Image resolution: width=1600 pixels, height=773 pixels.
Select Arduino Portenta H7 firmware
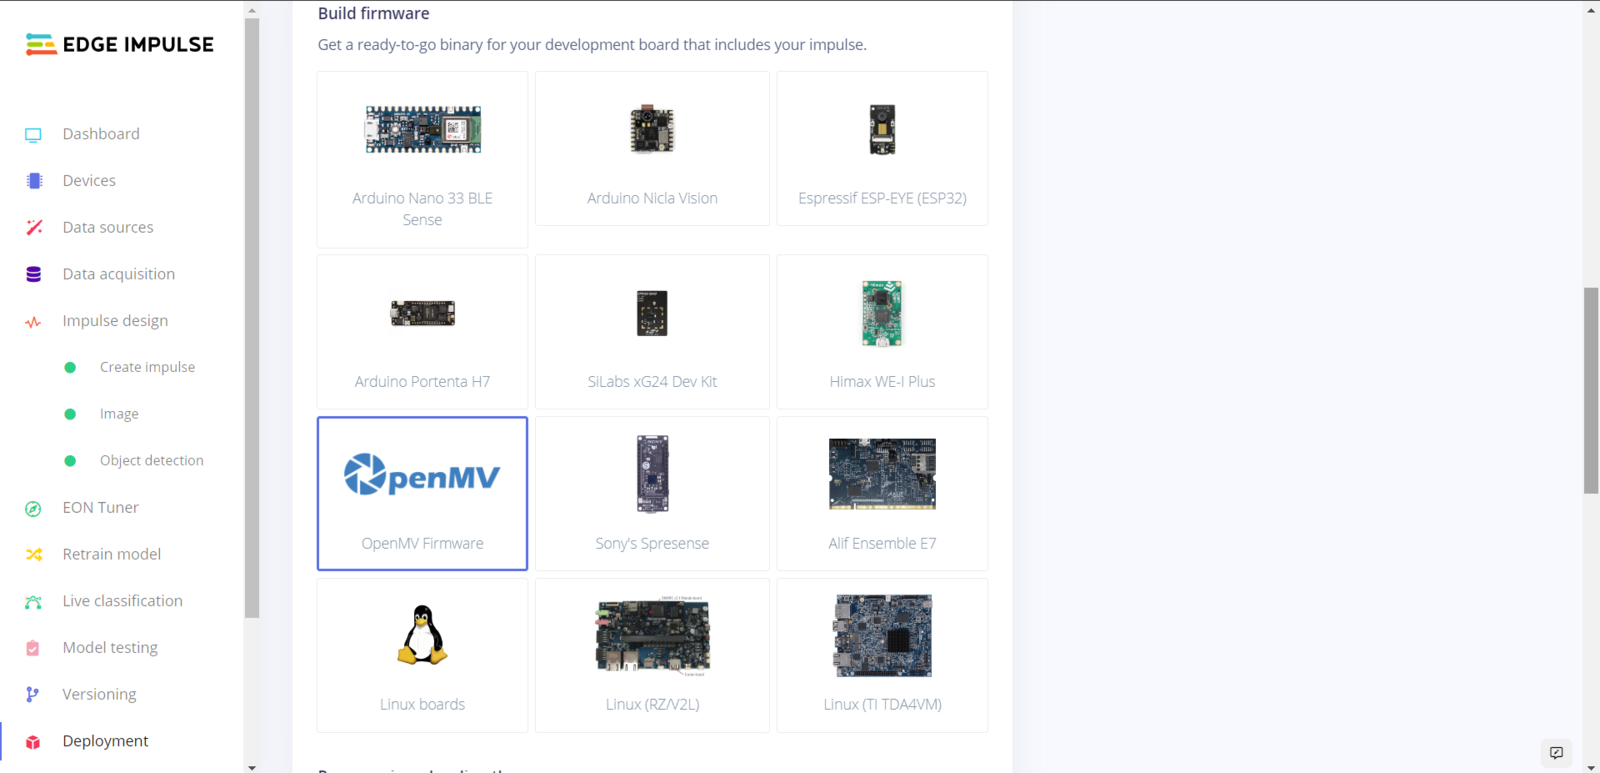[x=422, y=331]
